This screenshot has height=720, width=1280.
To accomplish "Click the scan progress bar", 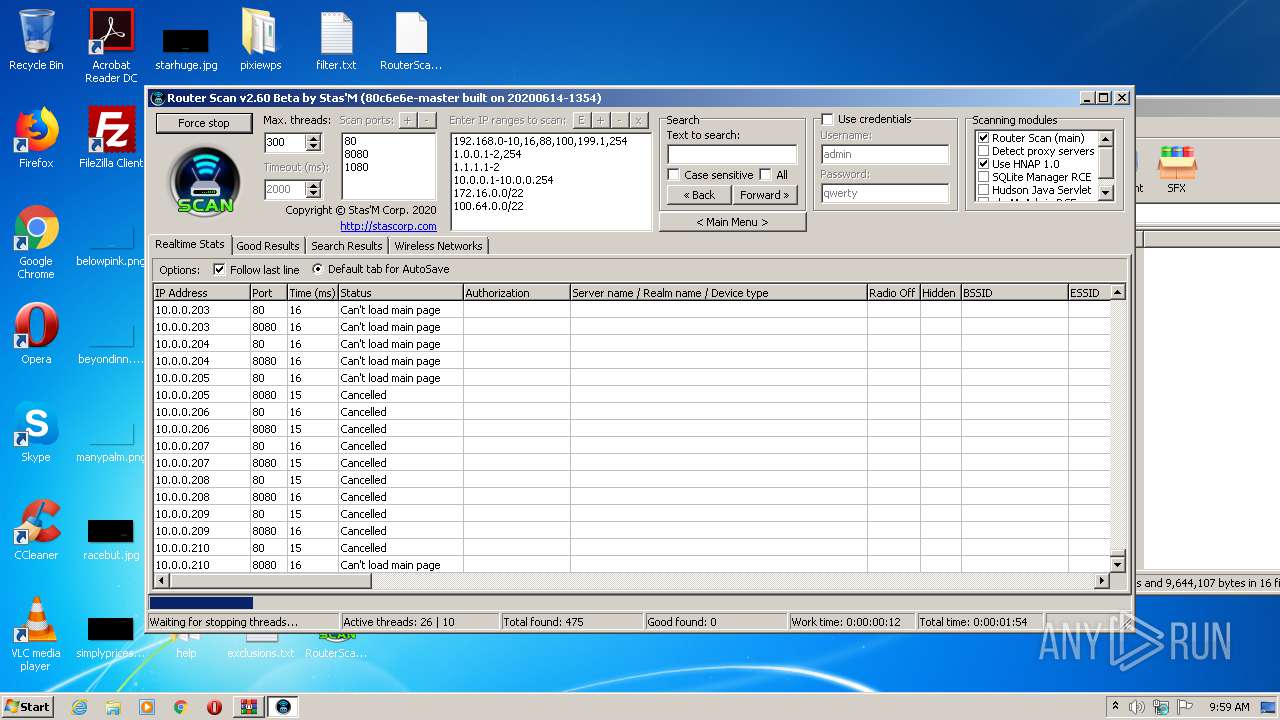I will coord(639,603).
